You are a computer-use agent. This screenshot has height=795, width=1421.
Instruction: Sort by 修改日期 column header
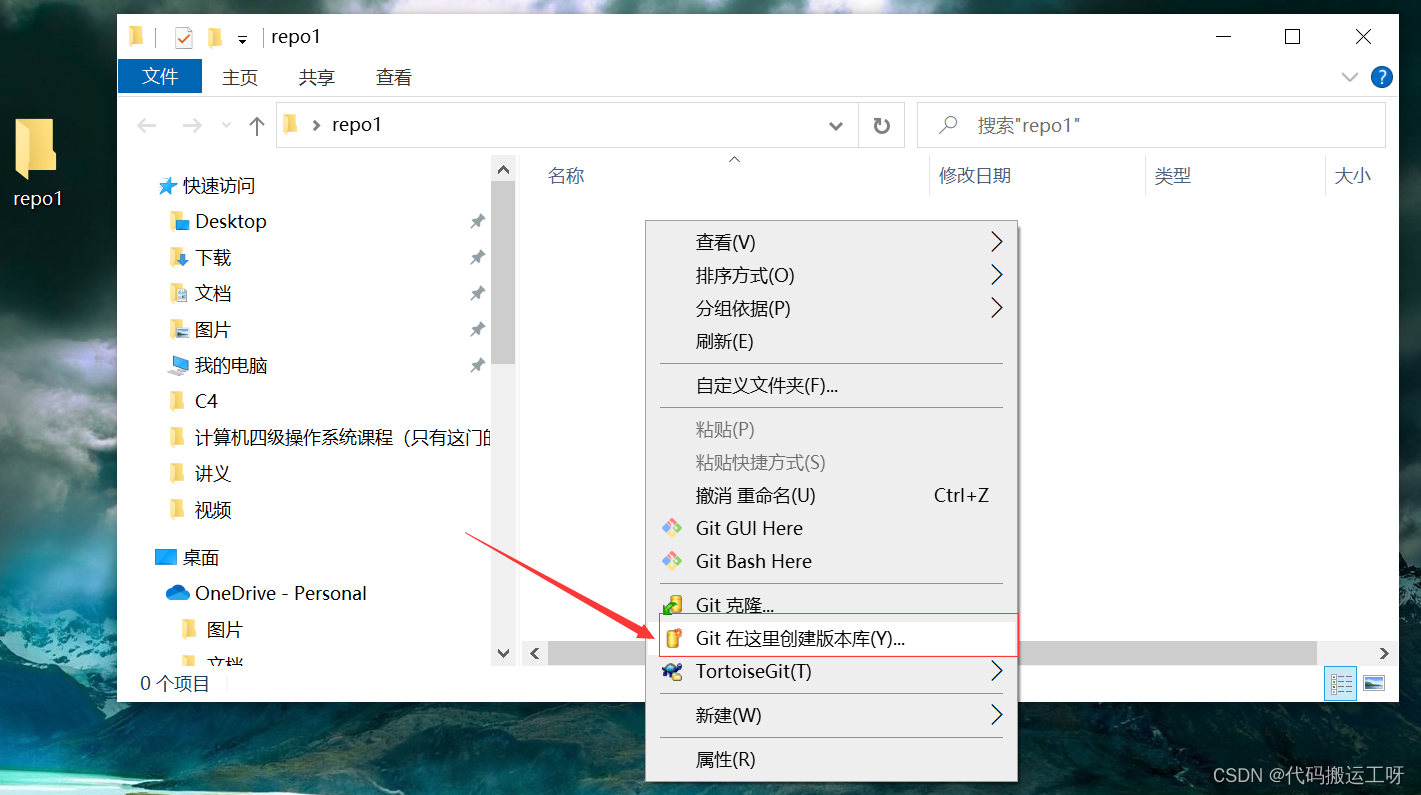pyautogui.click(x=975, y=176)
